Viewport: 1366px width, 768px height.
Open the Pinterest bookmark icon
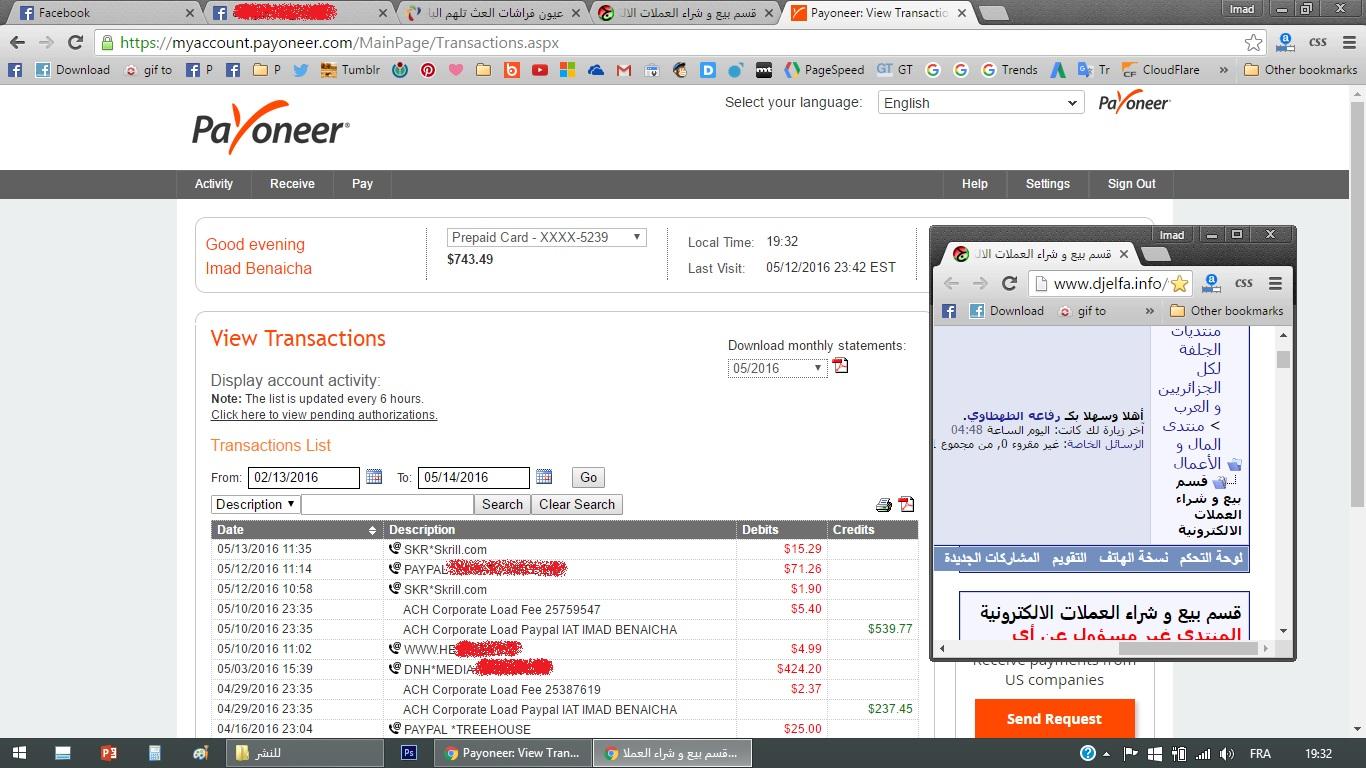(x=428, y=70)
